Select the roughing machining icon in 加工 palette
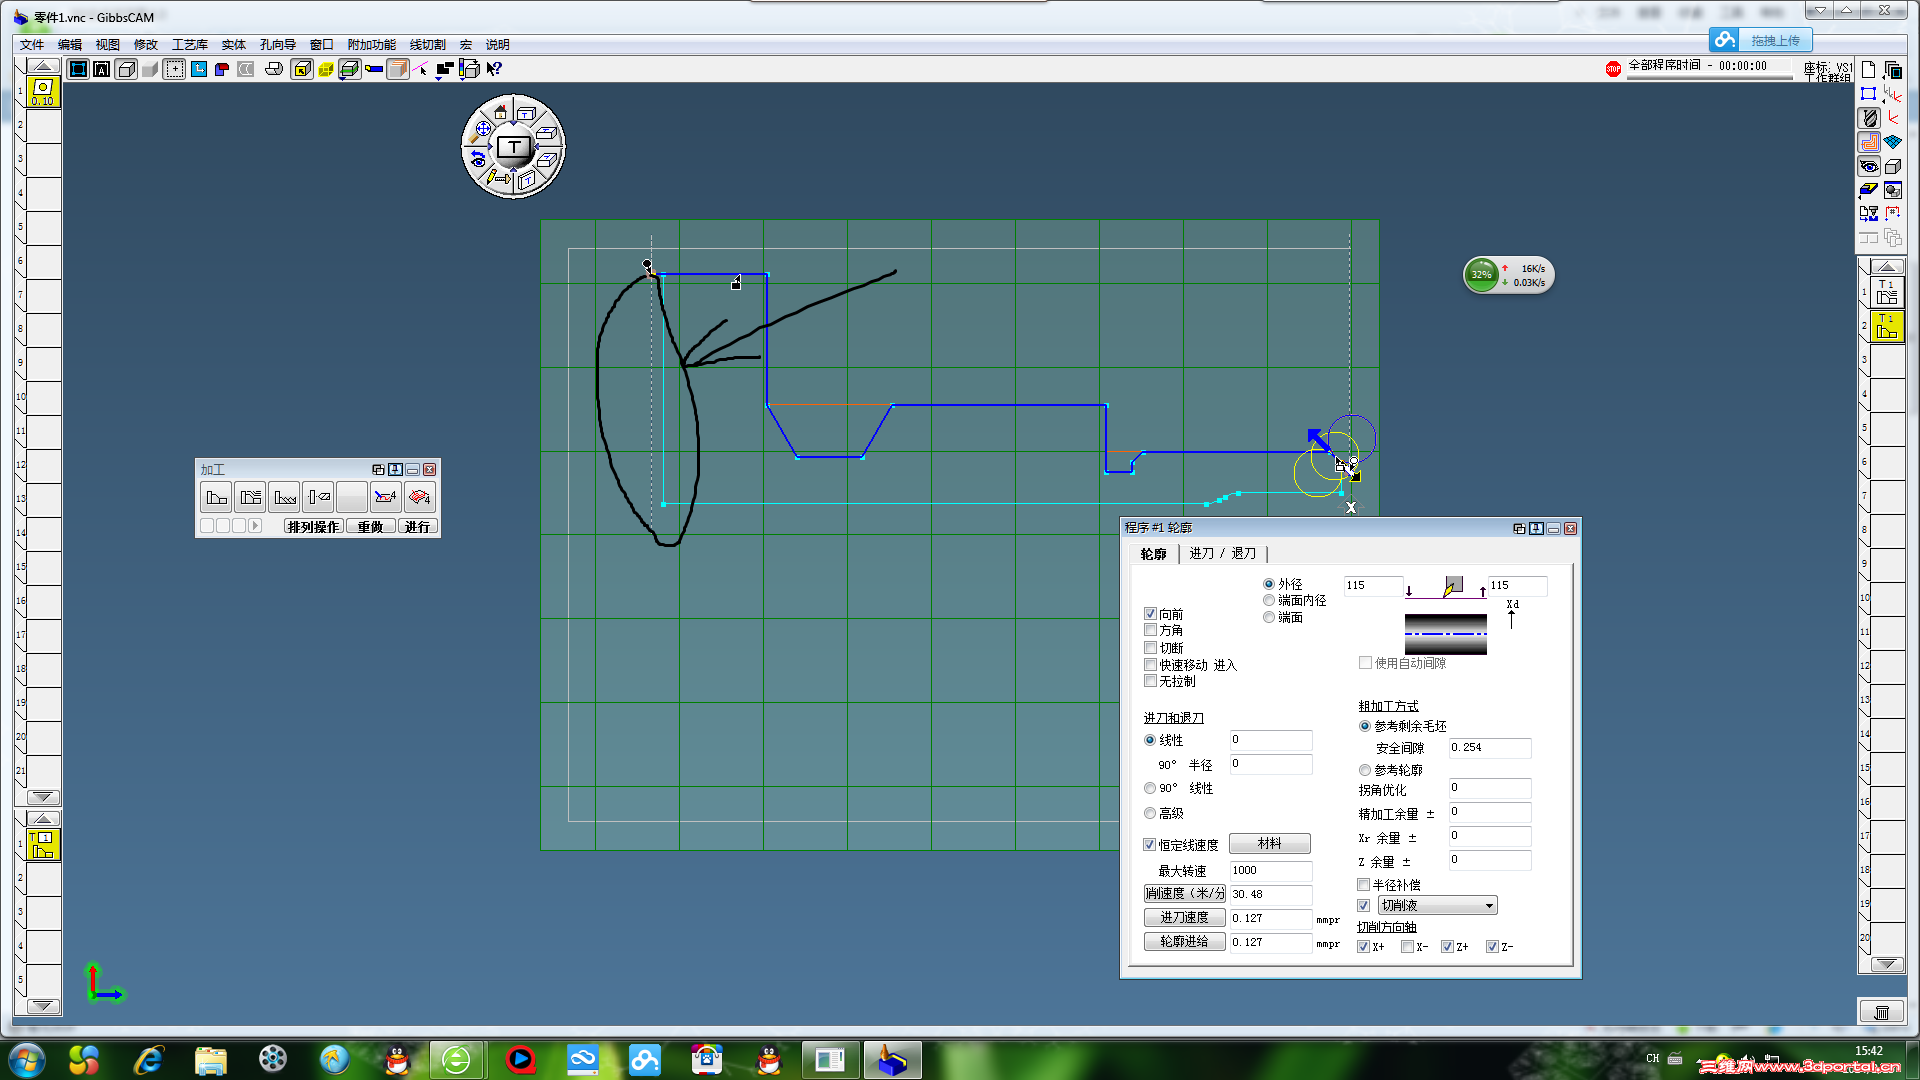The height and width of the screenshot is (1080, 1920). pos(250,497)
